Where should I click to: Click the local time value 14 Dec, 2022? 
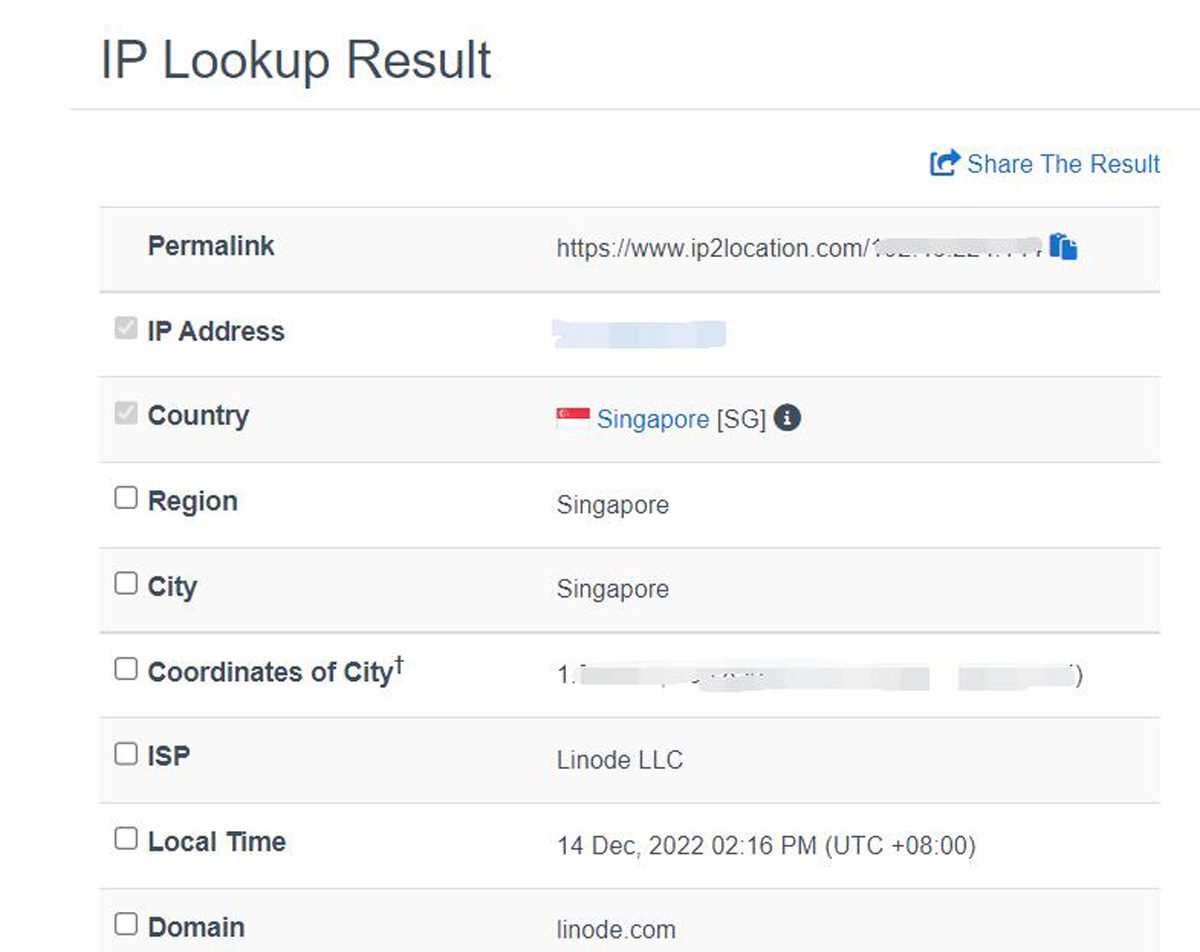click(x=766, y=846)
